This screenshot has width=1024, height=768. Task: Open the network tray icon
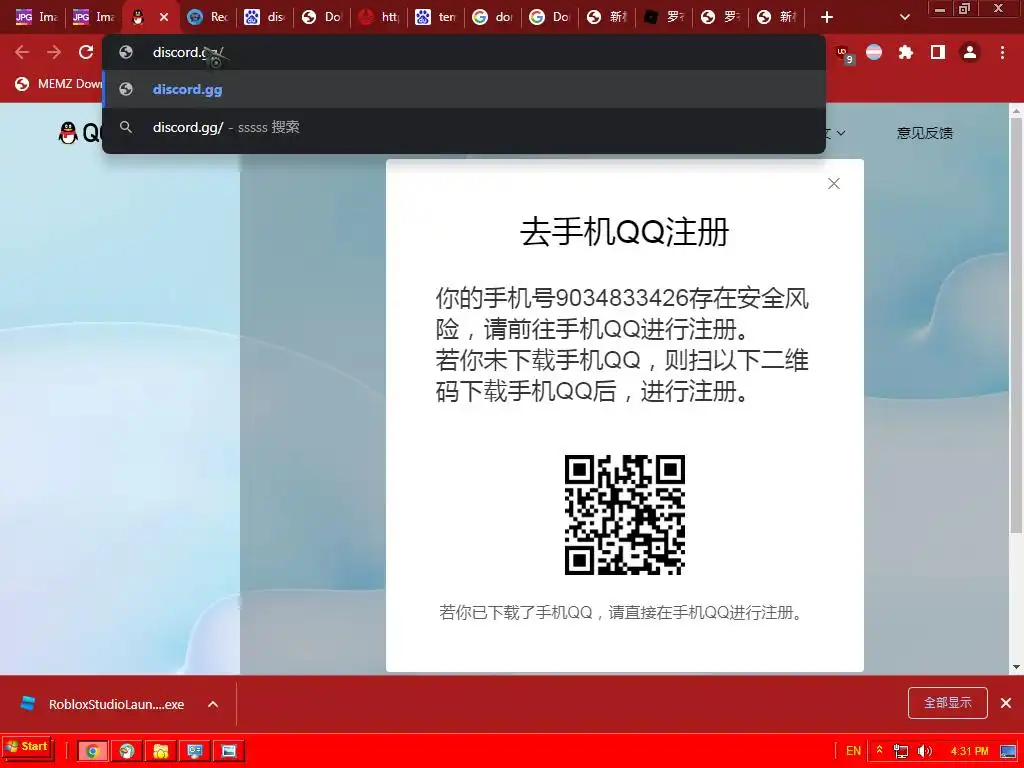tap(901, 751)
